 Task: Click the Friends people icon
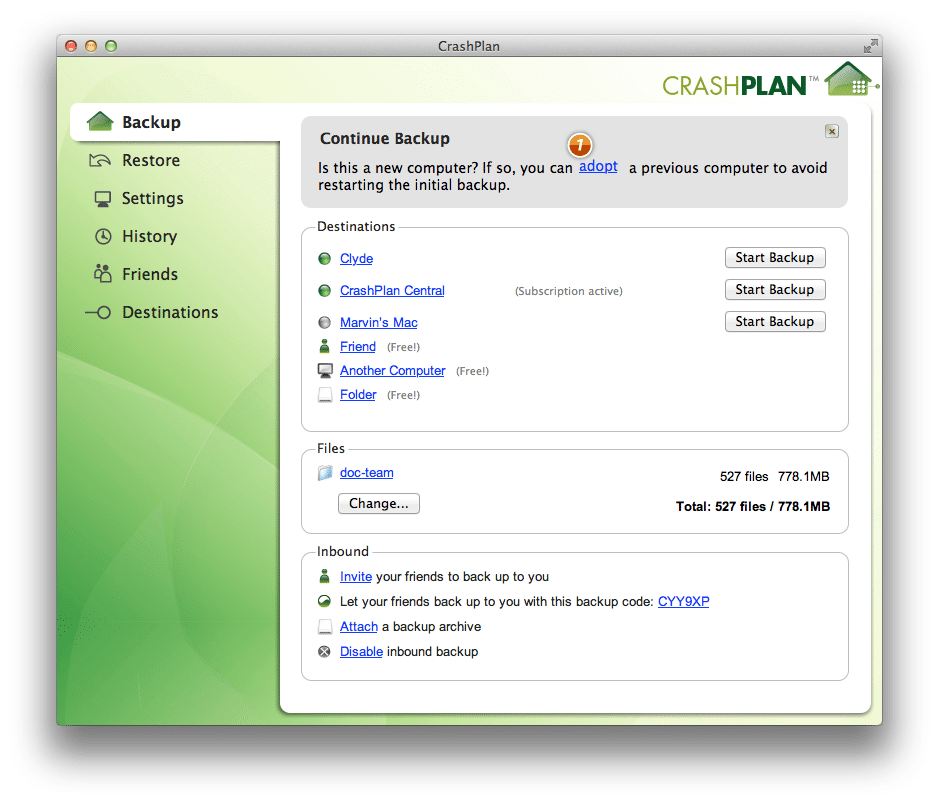pos(102,274)
